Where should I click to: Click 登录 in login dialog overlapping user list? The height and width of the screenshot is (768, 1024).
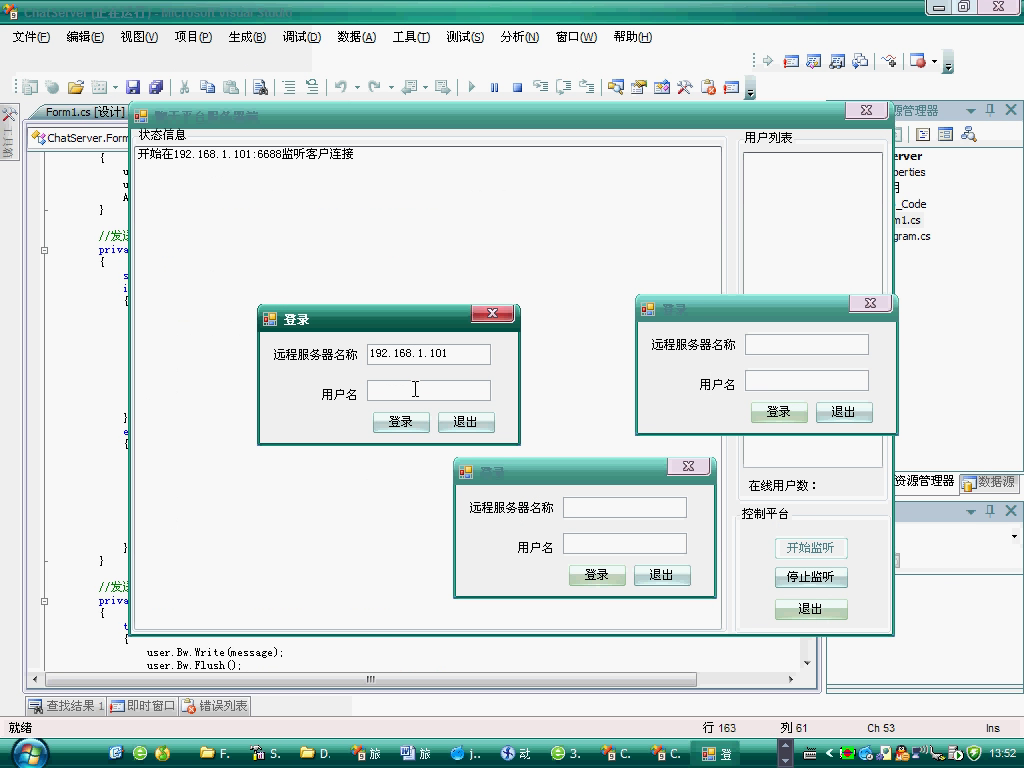pos(779,412)
